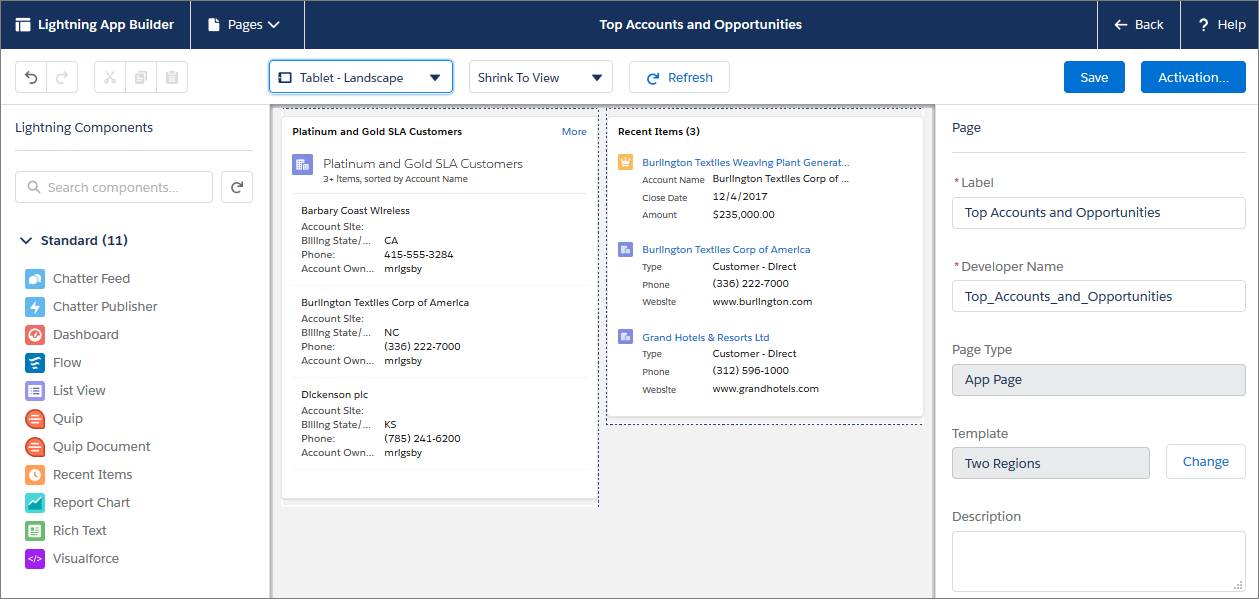Screen dimensions: 1259x599
Task: Click the $235,000.00 amount value
Action: 743,215
